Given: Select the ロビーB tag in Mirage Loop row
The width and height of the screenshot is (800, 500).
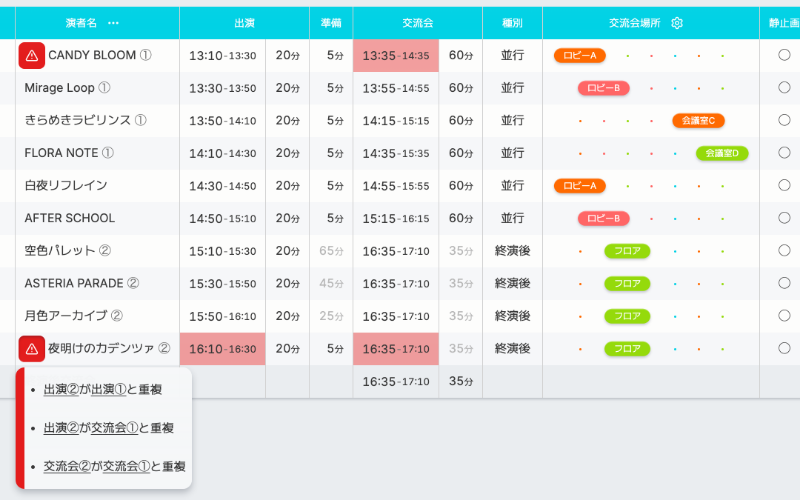Looking at the screenshot, I should tap(604, 88).
